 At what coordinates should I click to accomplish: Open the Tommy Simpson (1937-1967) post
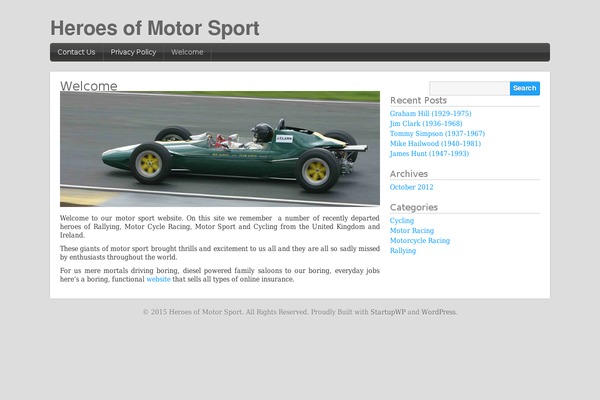437,134
